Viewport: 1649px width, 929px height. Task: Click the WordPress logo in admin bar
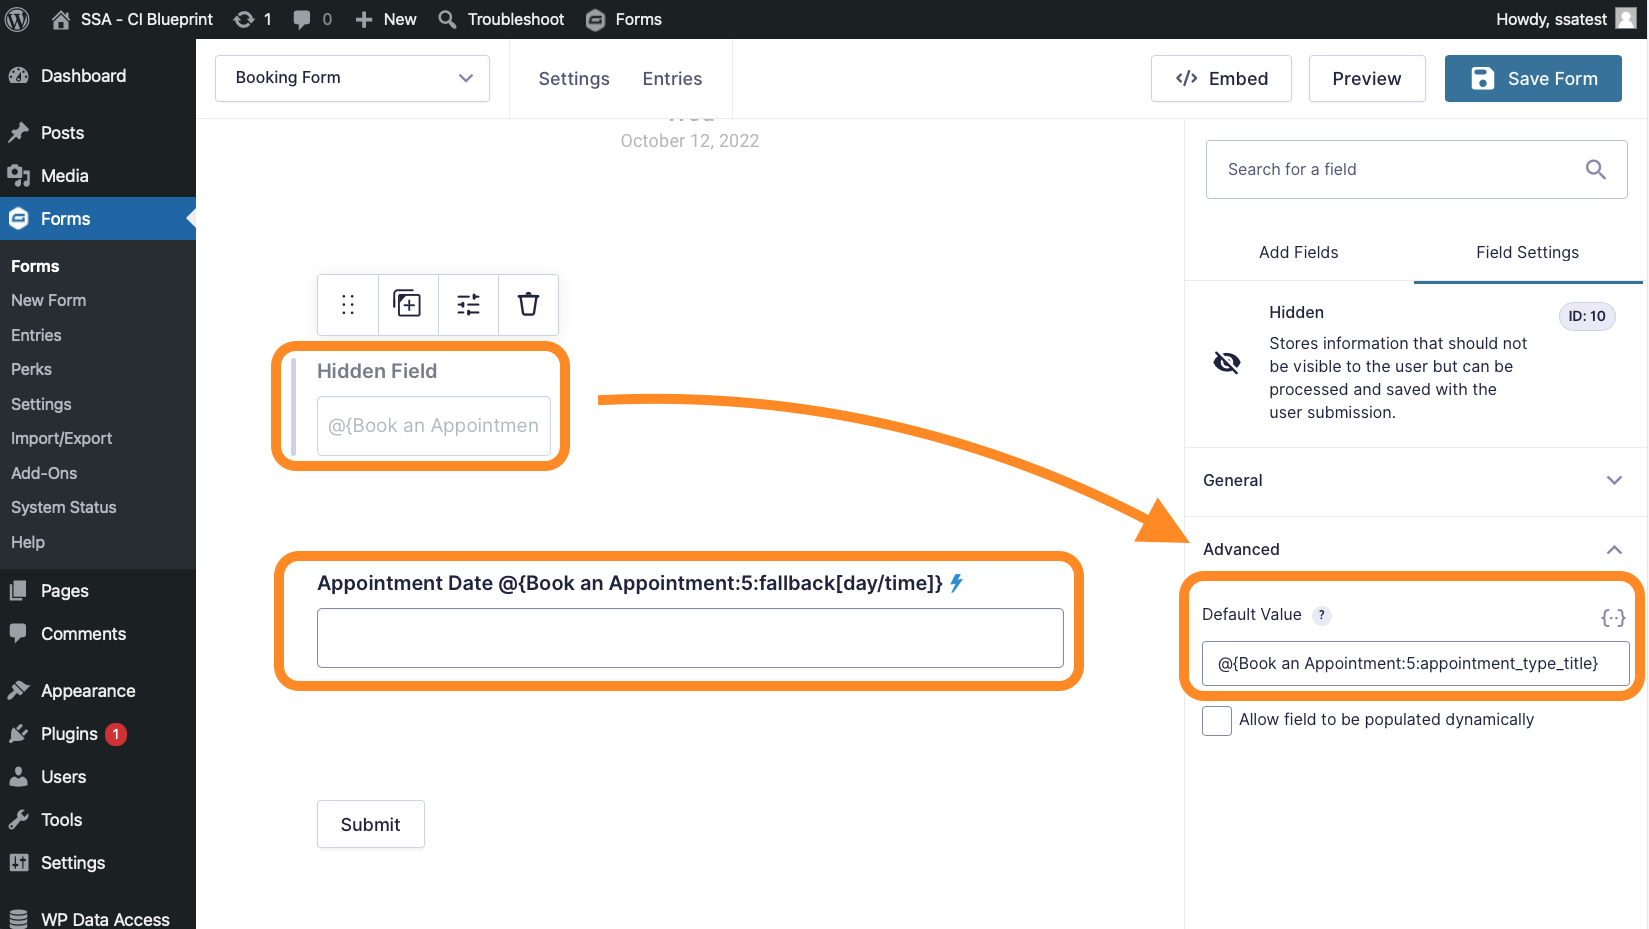(x=18, y=19)
